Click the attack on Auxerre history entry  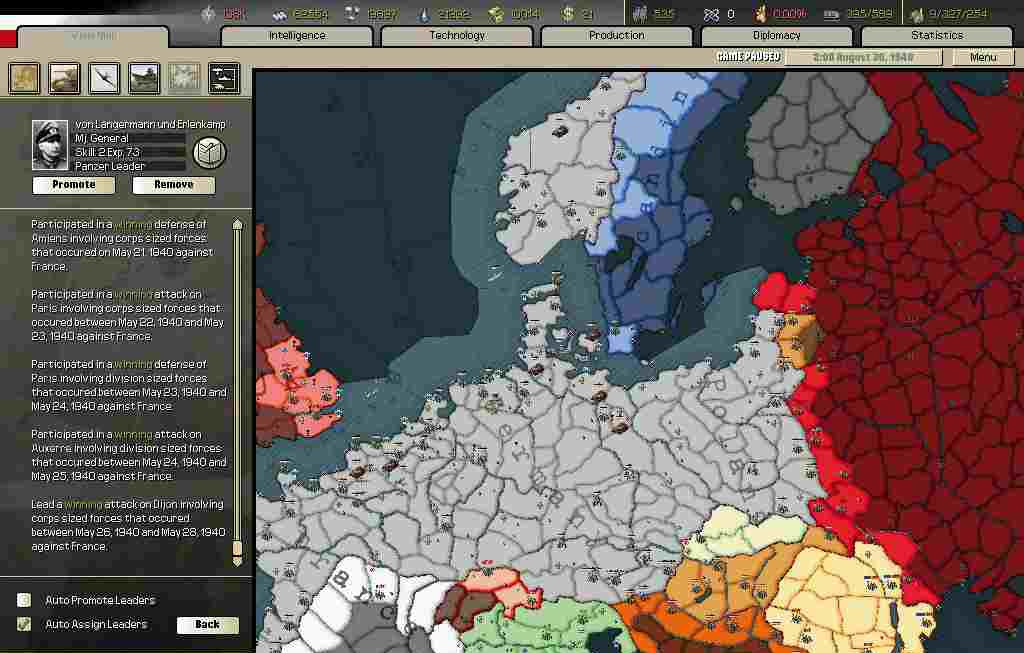(x=129, y=454)
